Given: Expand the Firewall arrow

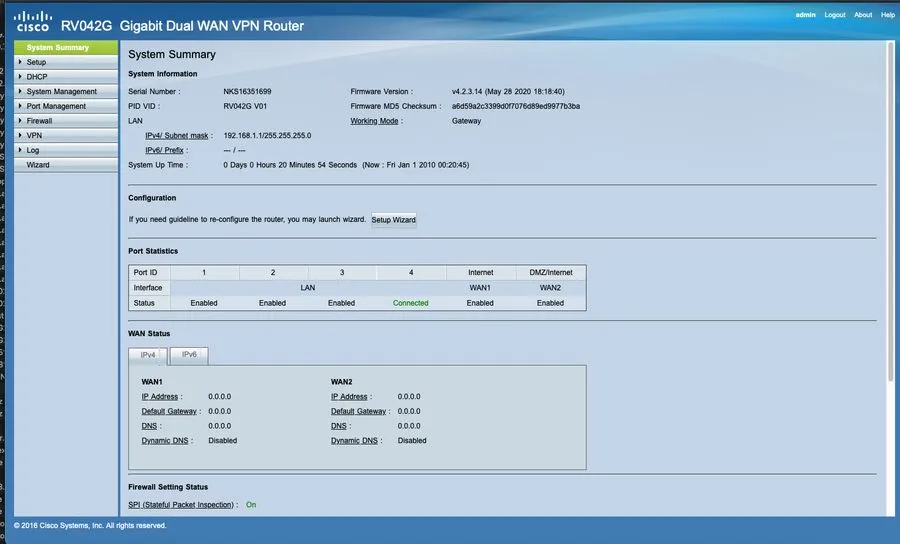Looking at the screenshot, I should point(20,121).
